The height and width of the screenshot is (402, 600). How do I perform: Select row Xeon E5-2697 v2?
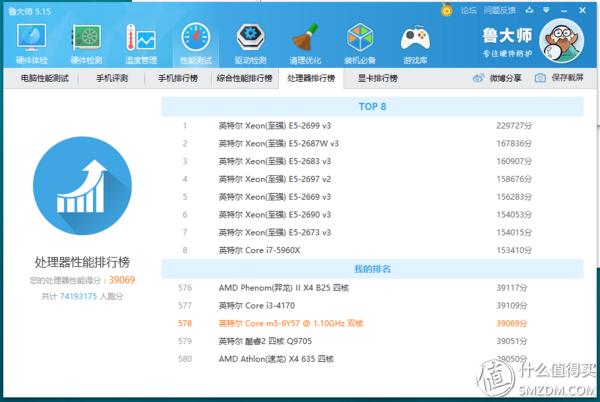372,179
